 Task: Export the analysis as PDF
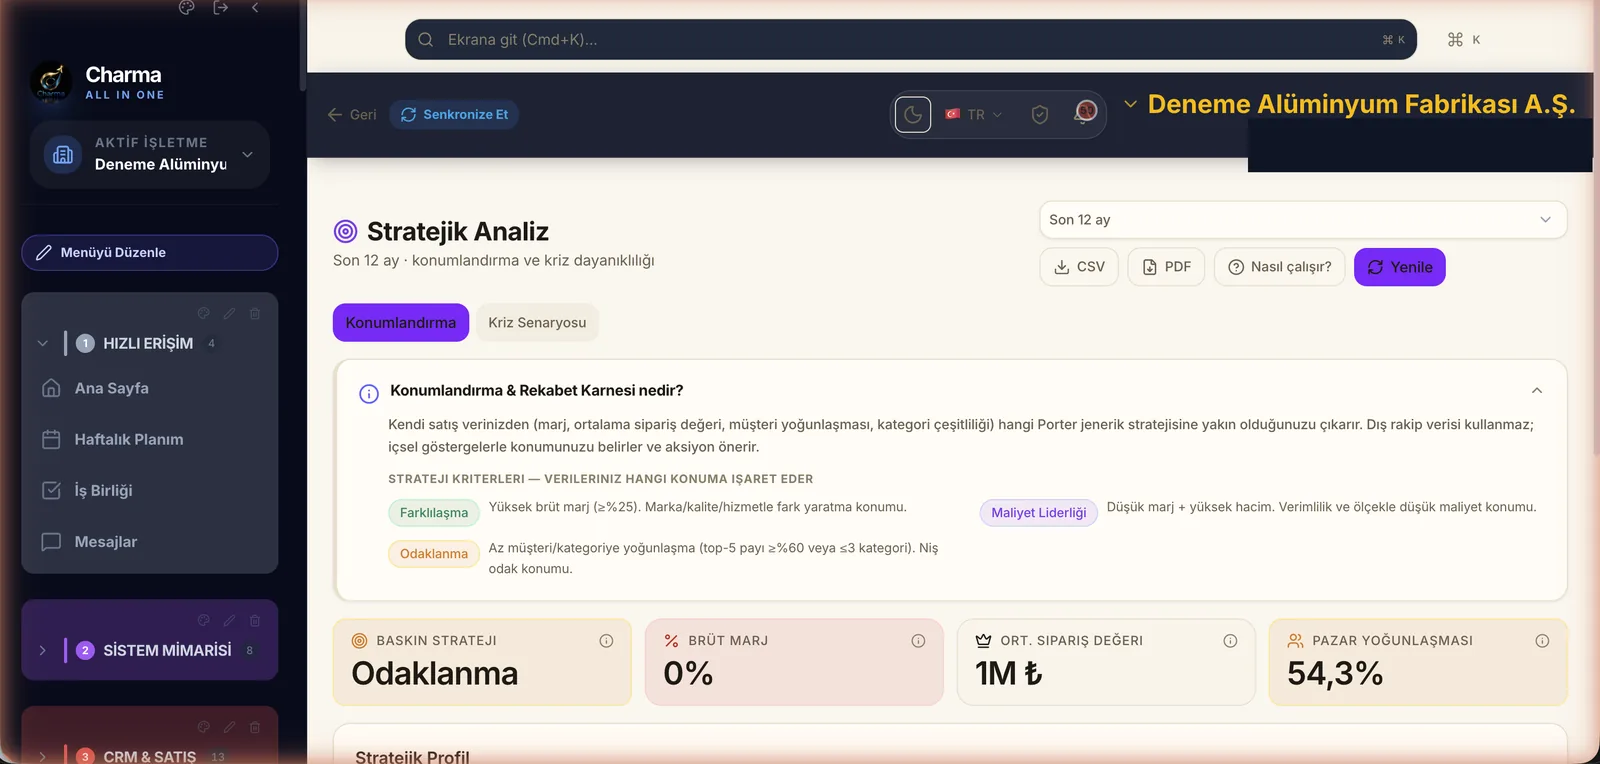[1166, 267]
